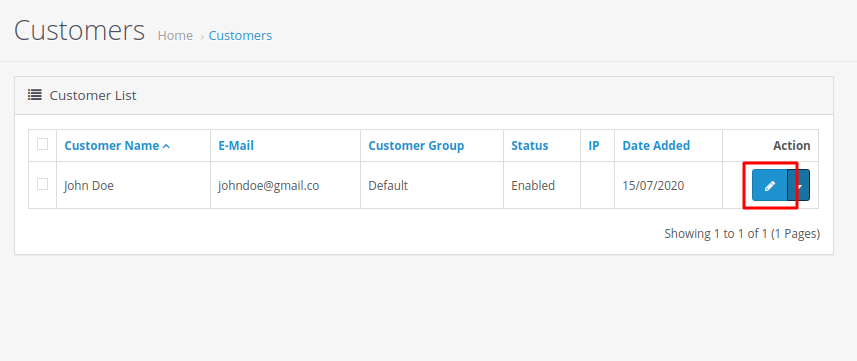
Task: Go to Home in the breadcrumb
Action: 175,36
